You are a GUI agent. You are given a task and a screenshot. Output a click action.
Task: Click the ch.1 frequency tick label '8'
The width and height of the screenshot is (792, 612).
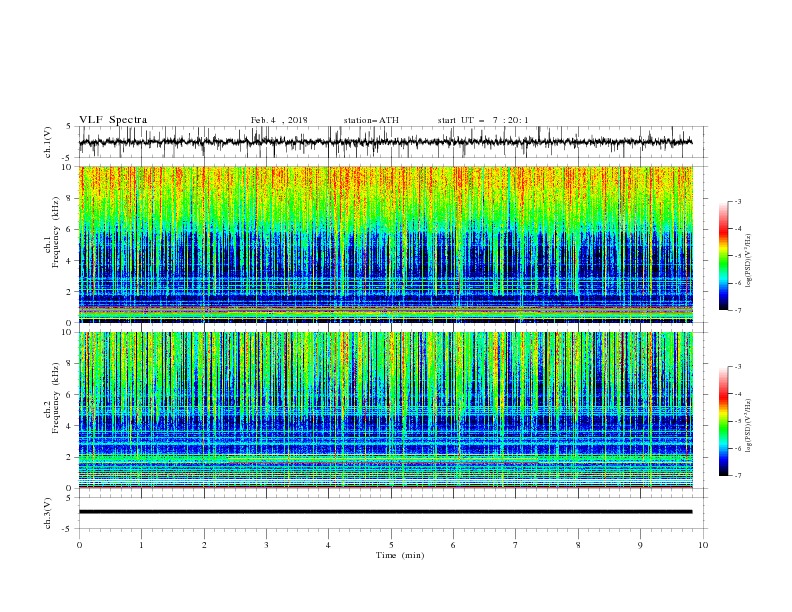coord(70,198)
